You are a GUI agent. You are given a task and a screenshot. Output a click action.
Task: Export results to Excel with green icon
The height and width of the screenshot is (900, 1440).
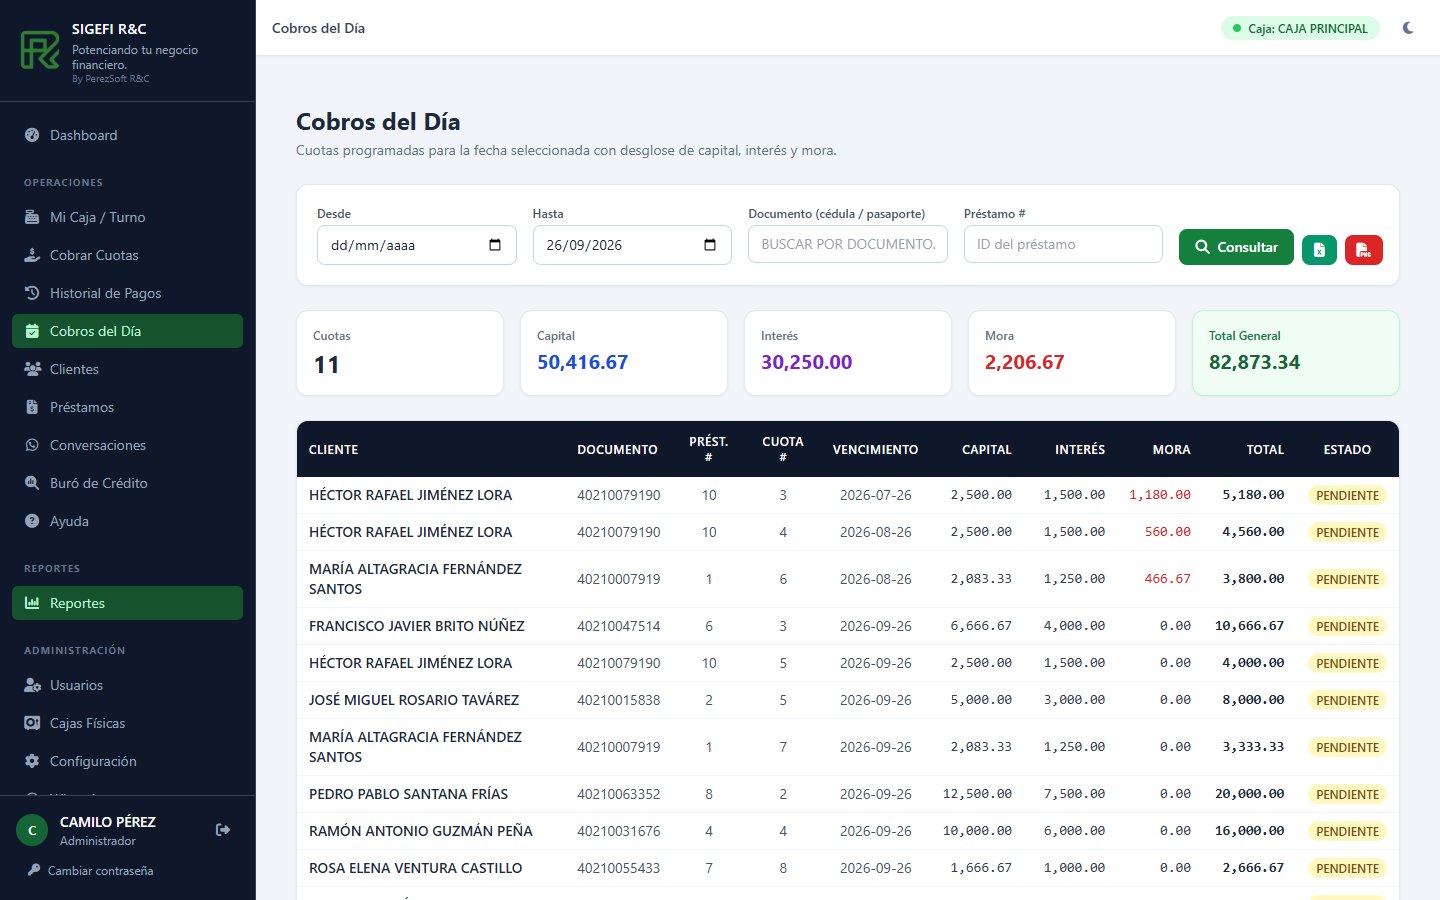coord(1319,249)
